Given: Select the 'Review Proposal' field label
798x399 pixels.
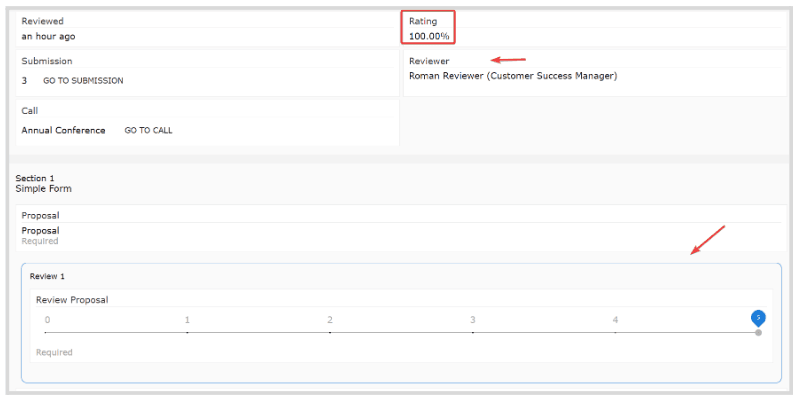Looking at the screenshot, I should (72, 300).
